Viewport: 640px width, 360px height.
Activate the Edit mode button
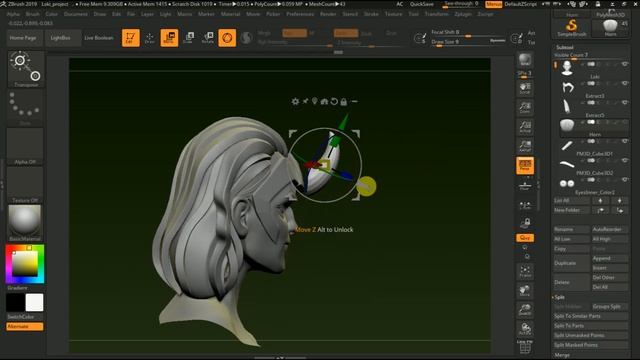point(131,38)
